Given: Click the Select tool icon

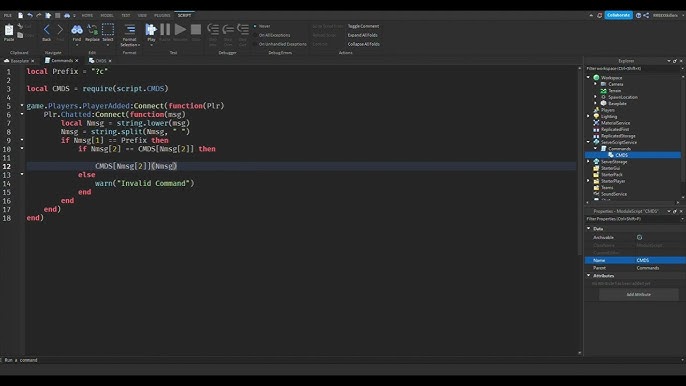Looking at the screenshot, I should (108, 30).
